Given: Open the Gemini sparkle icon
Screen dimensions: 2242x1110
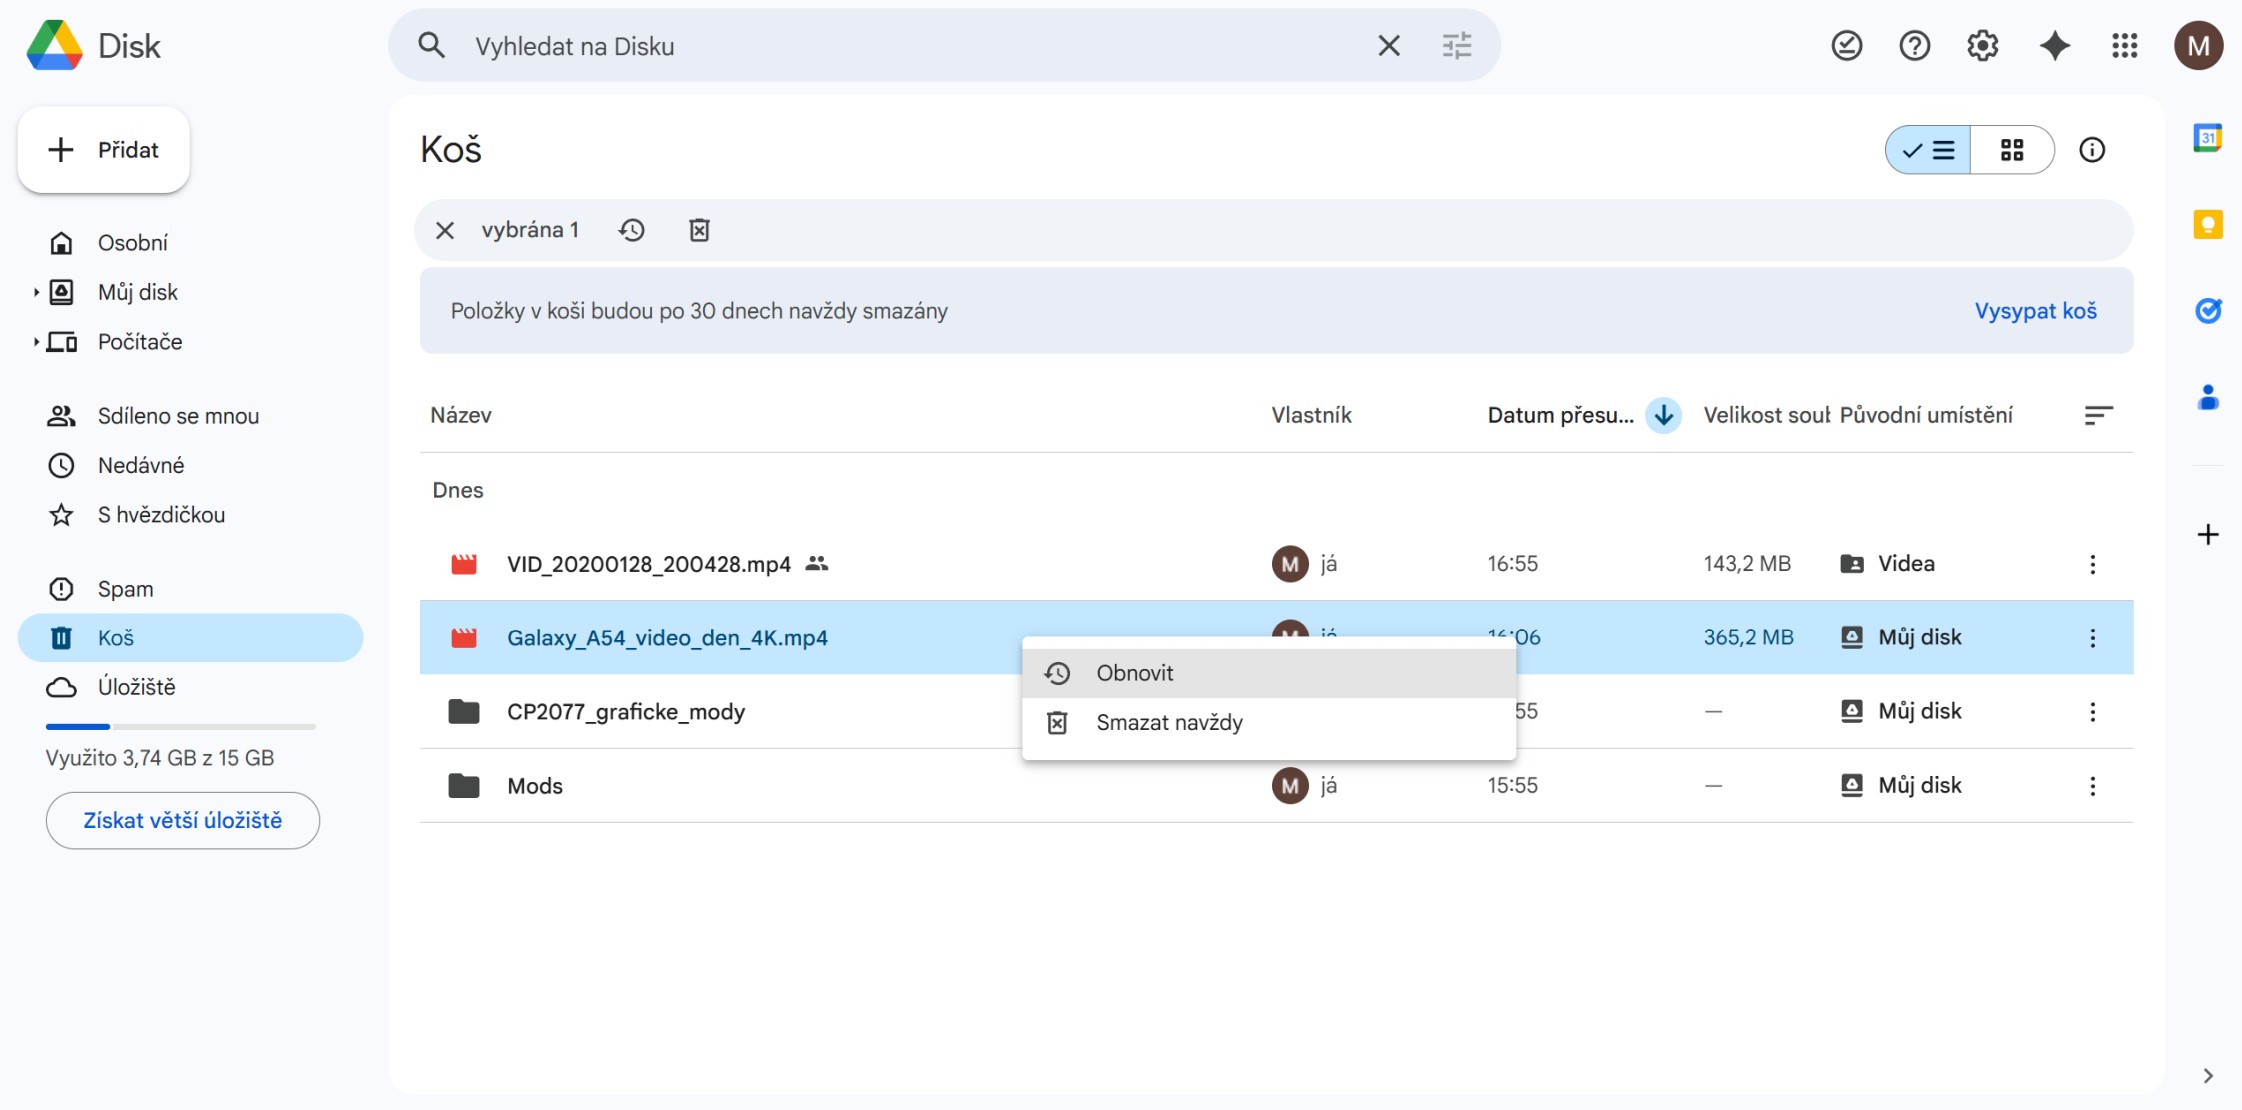Looking at the screenshot, I should pos(2054,46).
